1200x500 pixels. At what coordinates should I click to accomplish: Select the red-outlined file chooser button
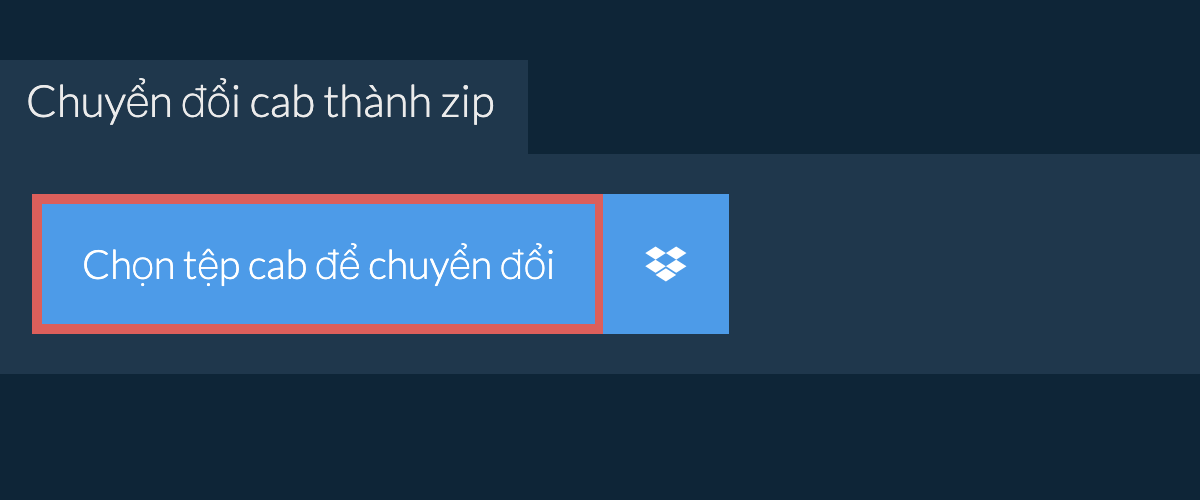click(x=318, y=264)
